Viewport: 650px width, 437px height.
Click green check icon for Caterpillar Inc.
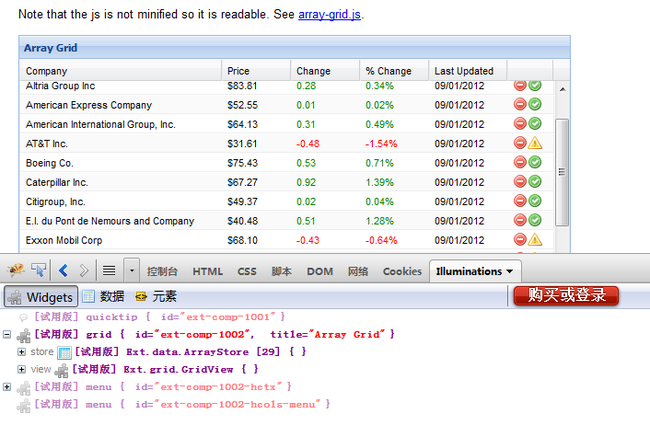[x=535, y=182]
